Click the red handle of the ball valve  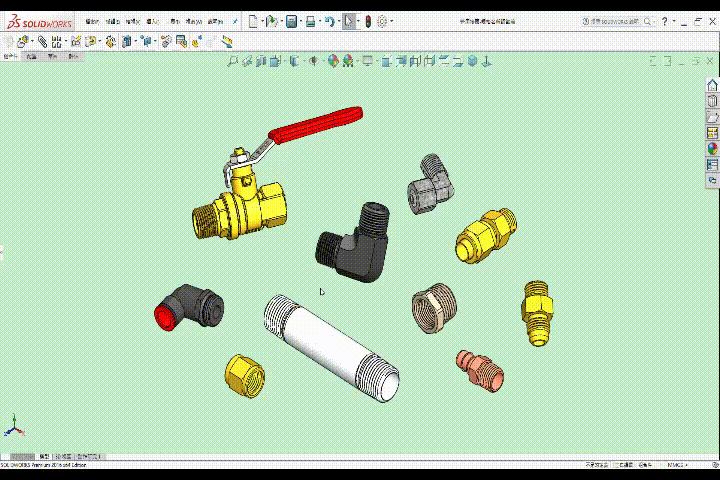pos(316,124)
